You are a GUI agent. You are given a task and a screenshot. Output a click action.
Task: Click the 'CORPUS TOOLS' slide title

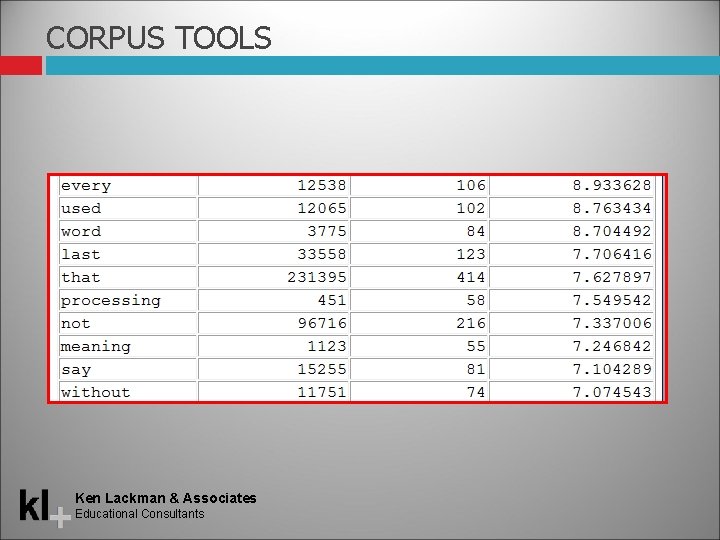pyautogui.click(x=159, y=38)
